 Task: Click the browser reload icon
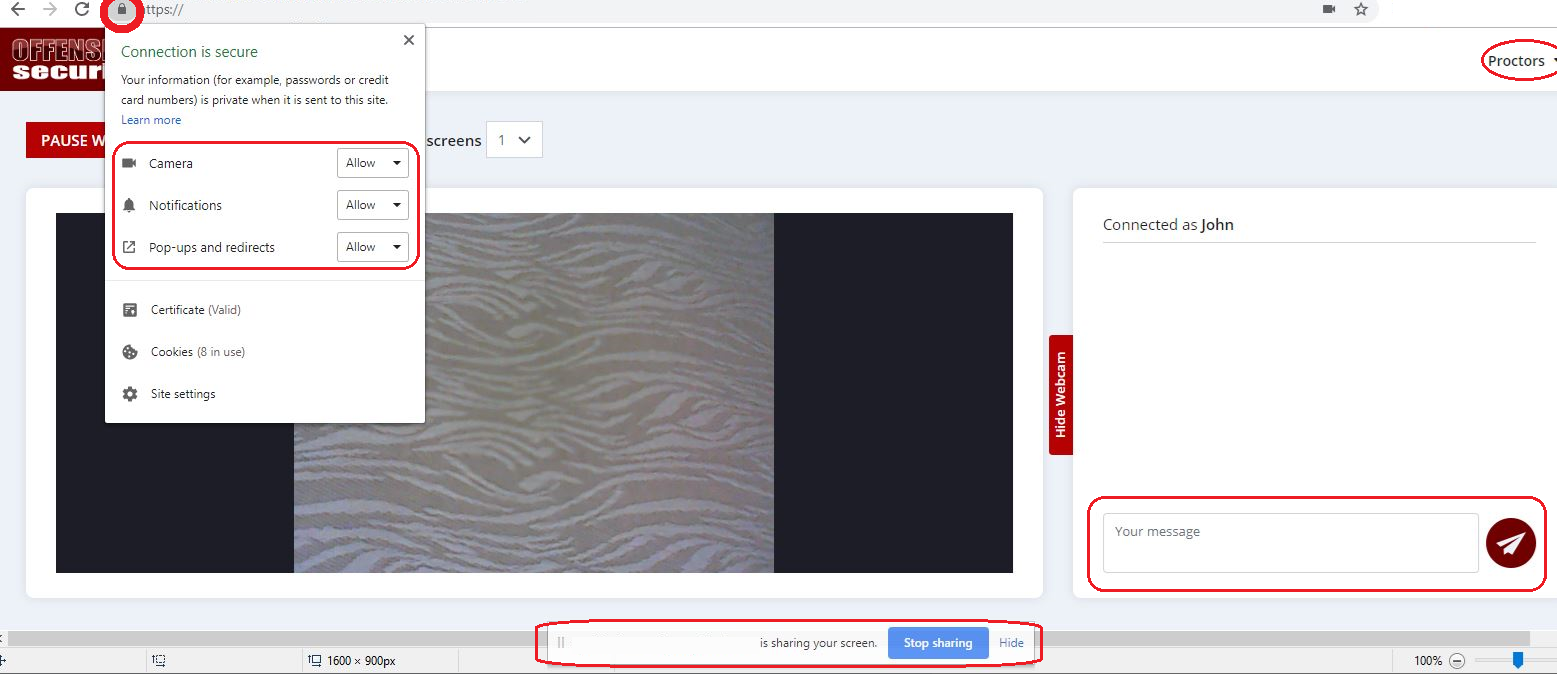click(83, 10)
